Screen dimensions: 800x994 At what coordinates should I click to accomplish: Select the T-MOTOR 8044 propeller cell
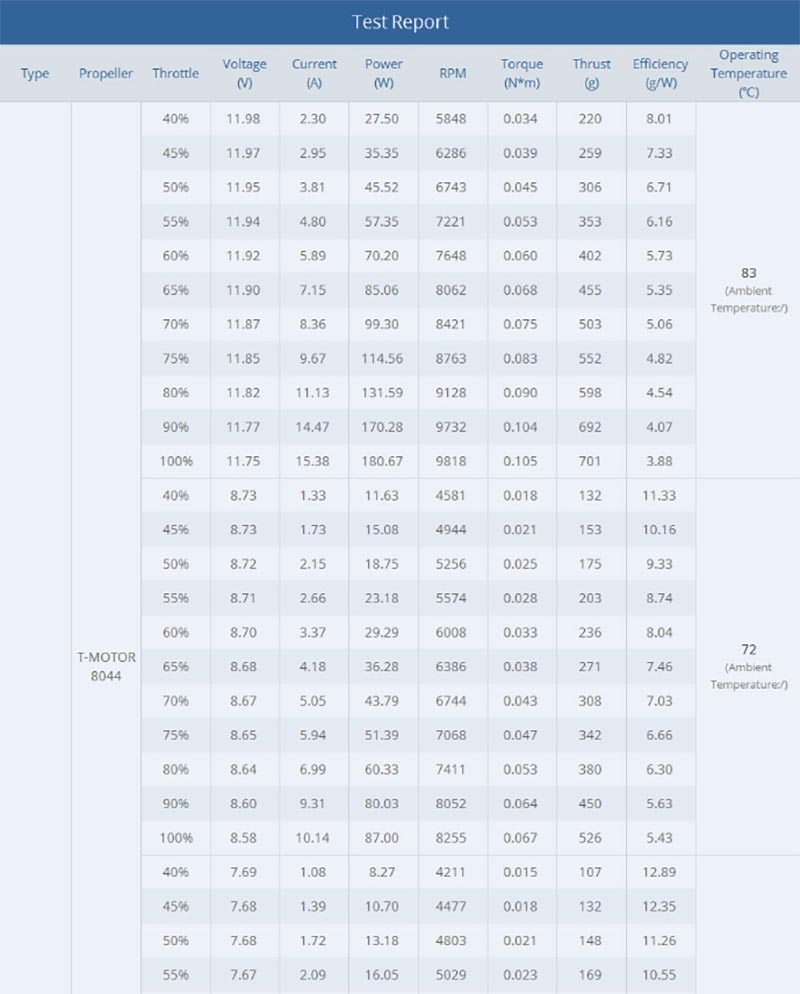106,665
